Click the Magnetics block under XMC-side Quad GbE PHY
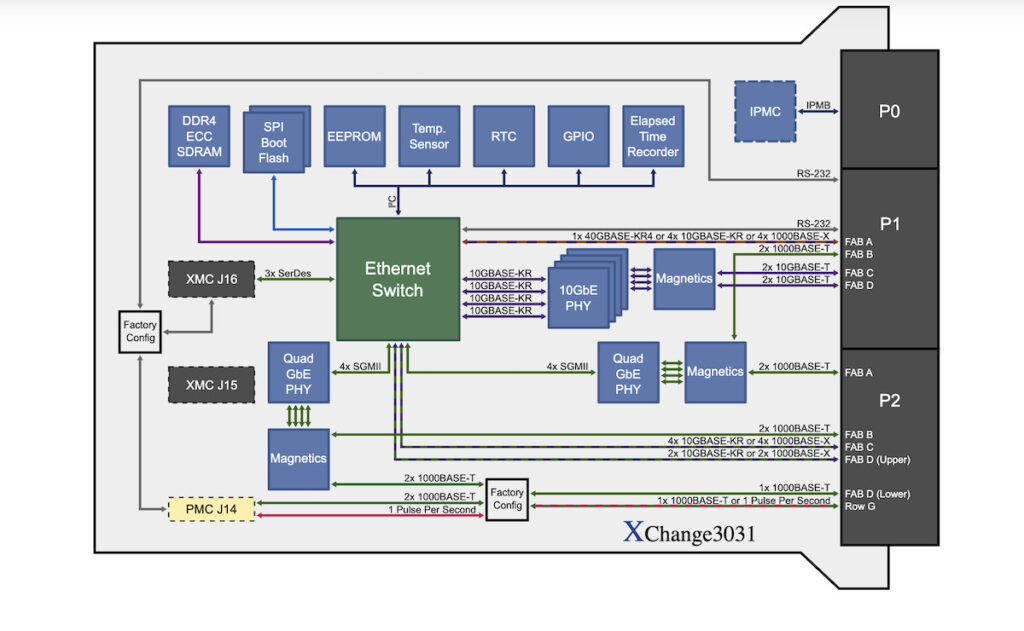The height and width of the screenshot is (631, 1024). 298,459
